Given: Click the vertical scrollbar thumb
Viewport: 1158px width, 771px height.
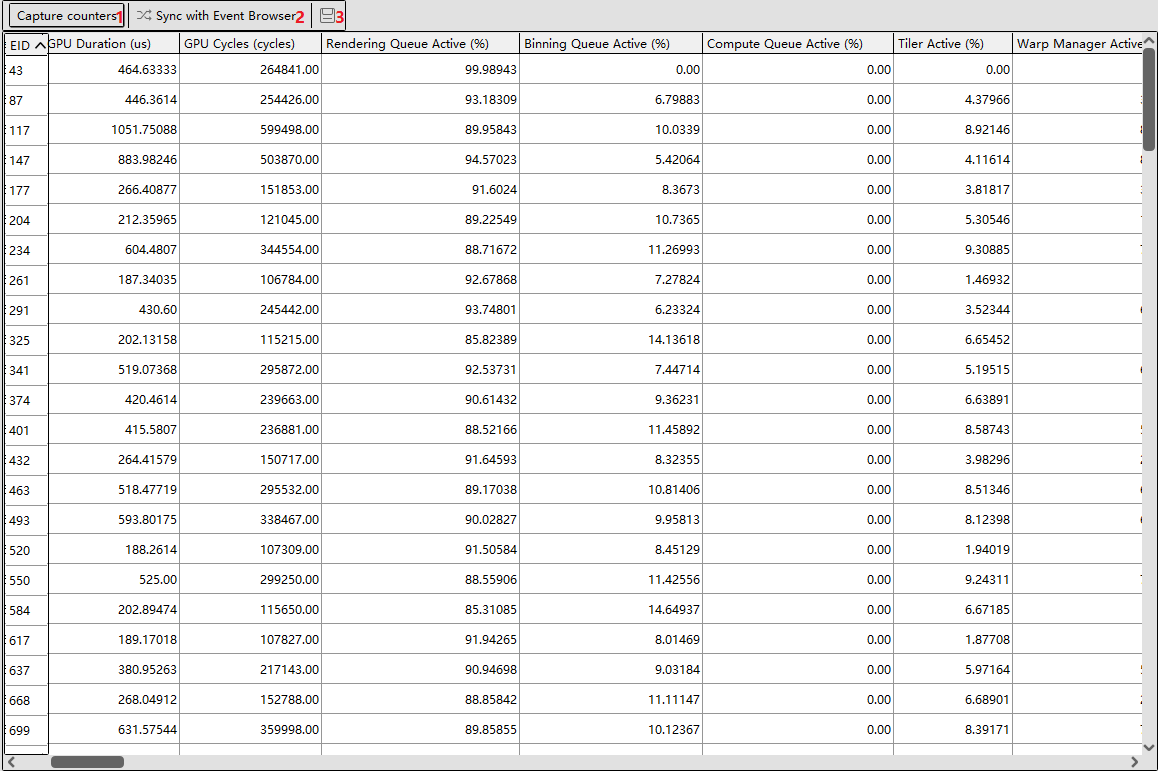Looking at the screenshot, I should [1149, 98].
